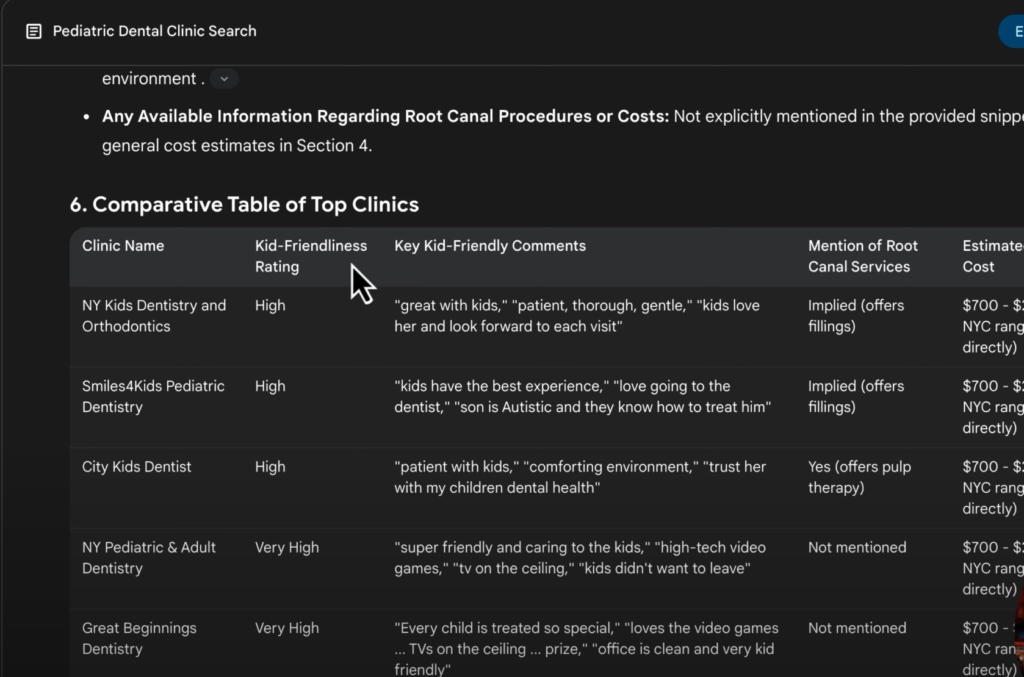The height and width of the screenshot is (677, 1024).
Task: Select the "Clinic Name" column header
Action: tap(123, 246)
